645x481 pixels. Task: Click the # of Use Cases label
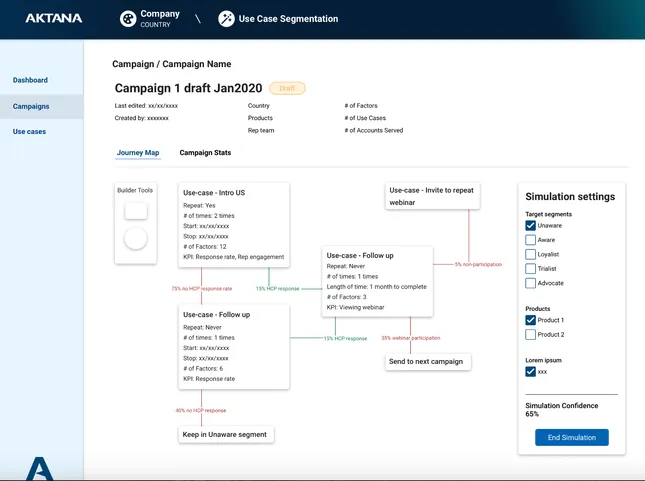[365, 118]
